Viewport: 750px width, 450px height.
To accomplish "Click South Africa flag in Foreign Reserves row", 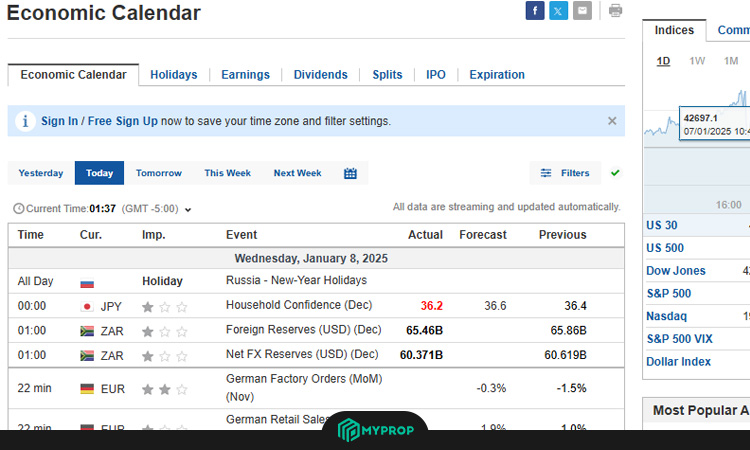I will coord(87,331).
